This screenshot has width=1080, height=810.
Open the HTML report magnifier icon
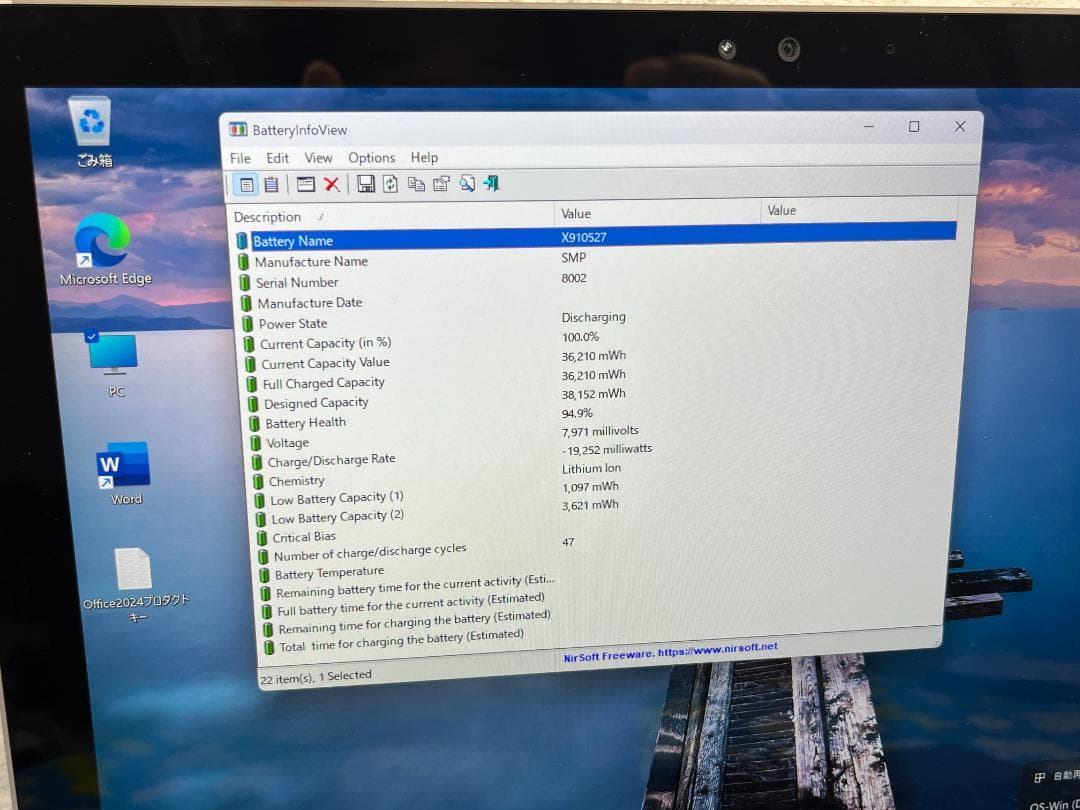point(466,184)
